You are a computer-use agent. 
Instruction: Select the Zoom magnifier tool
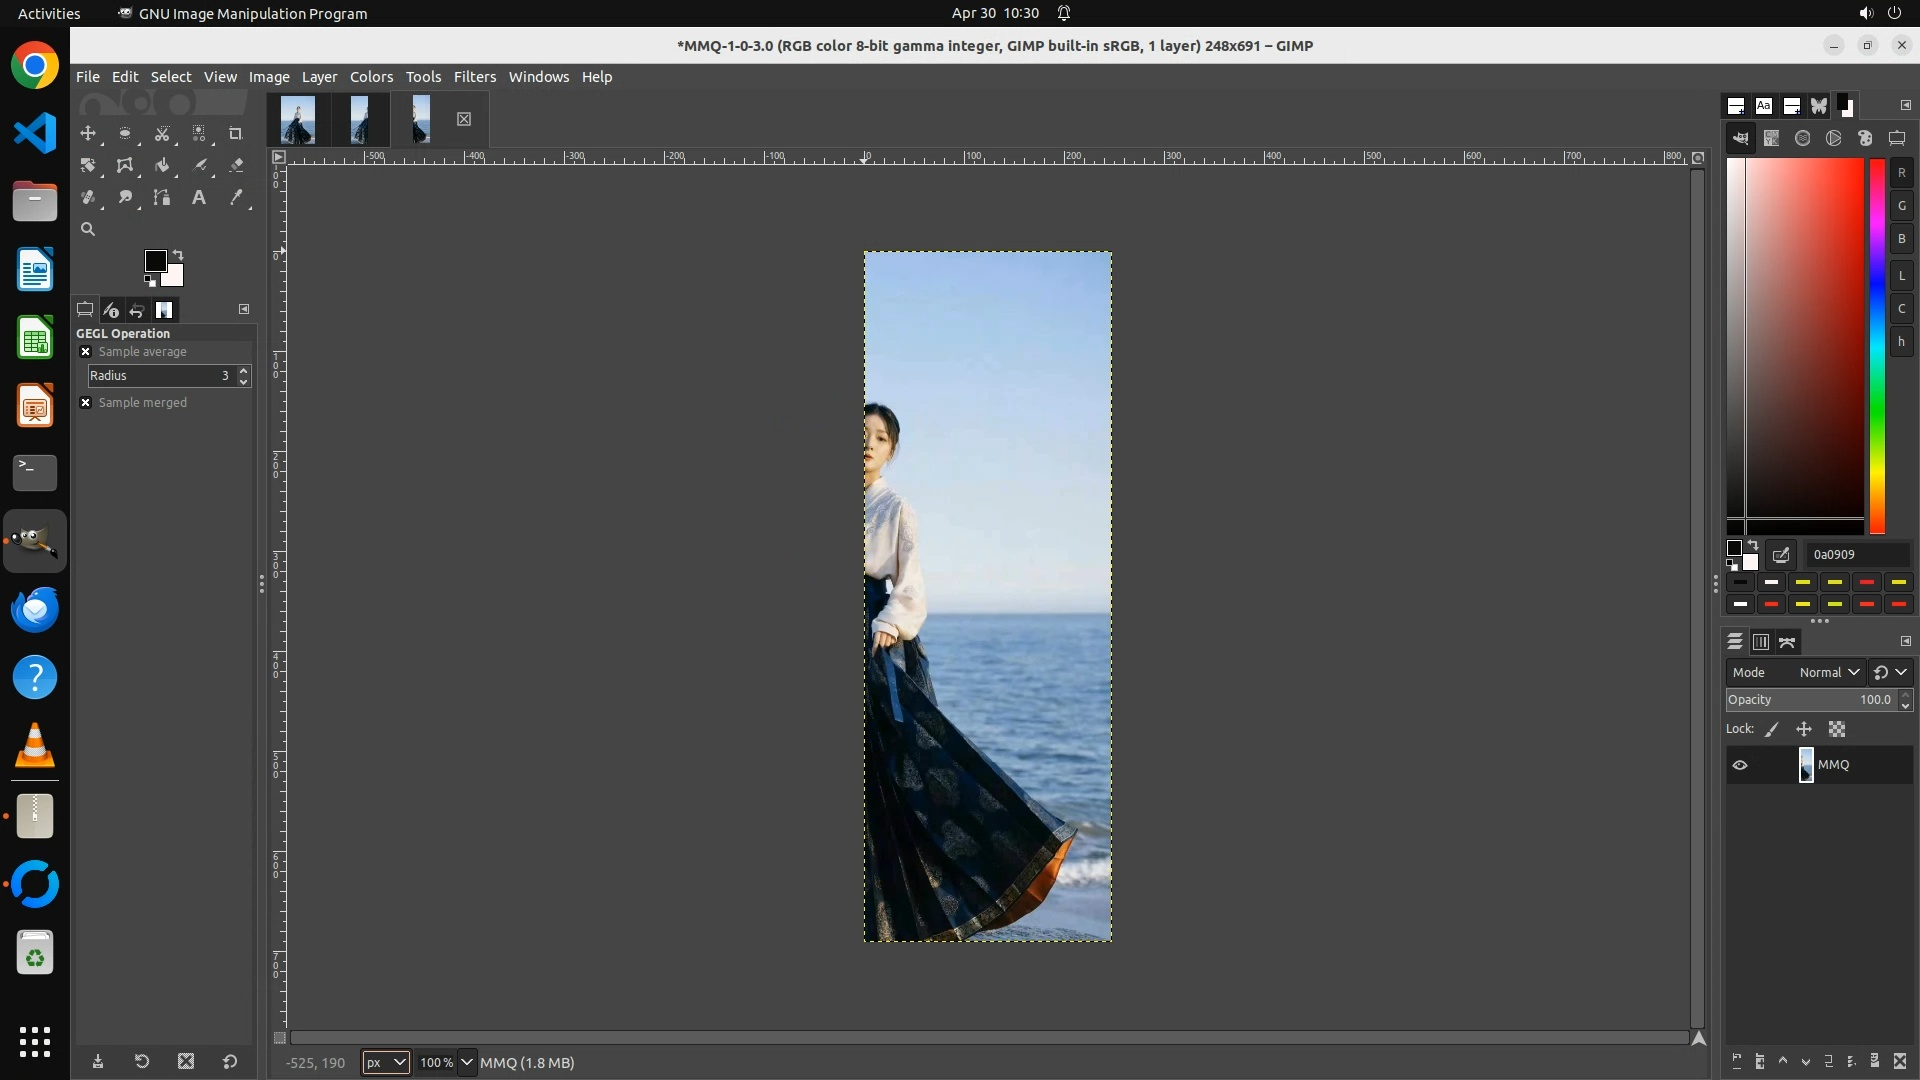coord(88,230)
